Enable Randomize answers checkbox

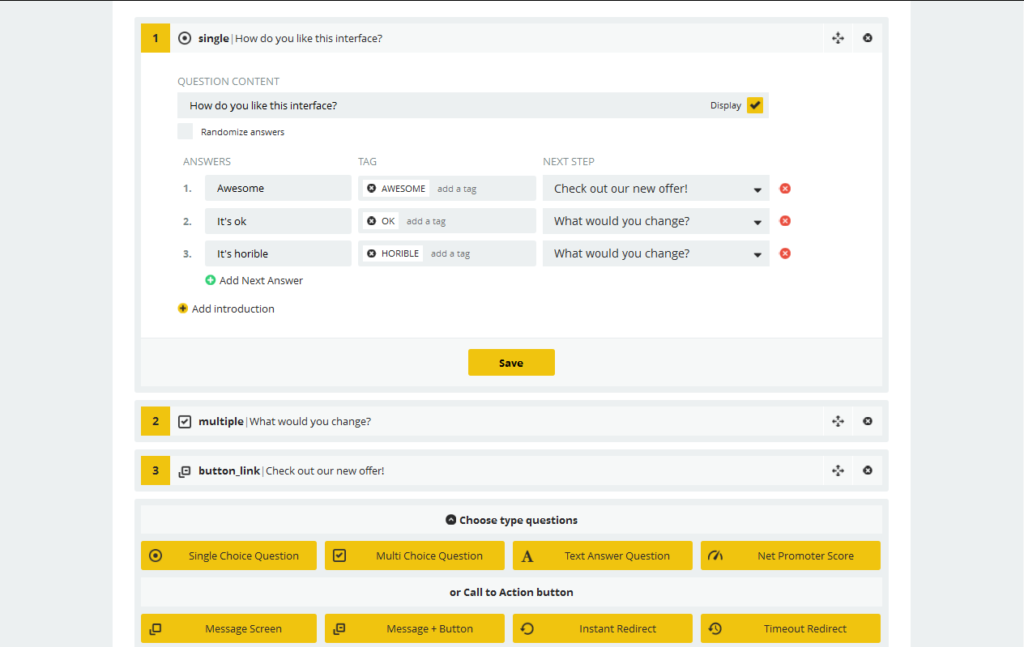point(186,132)
